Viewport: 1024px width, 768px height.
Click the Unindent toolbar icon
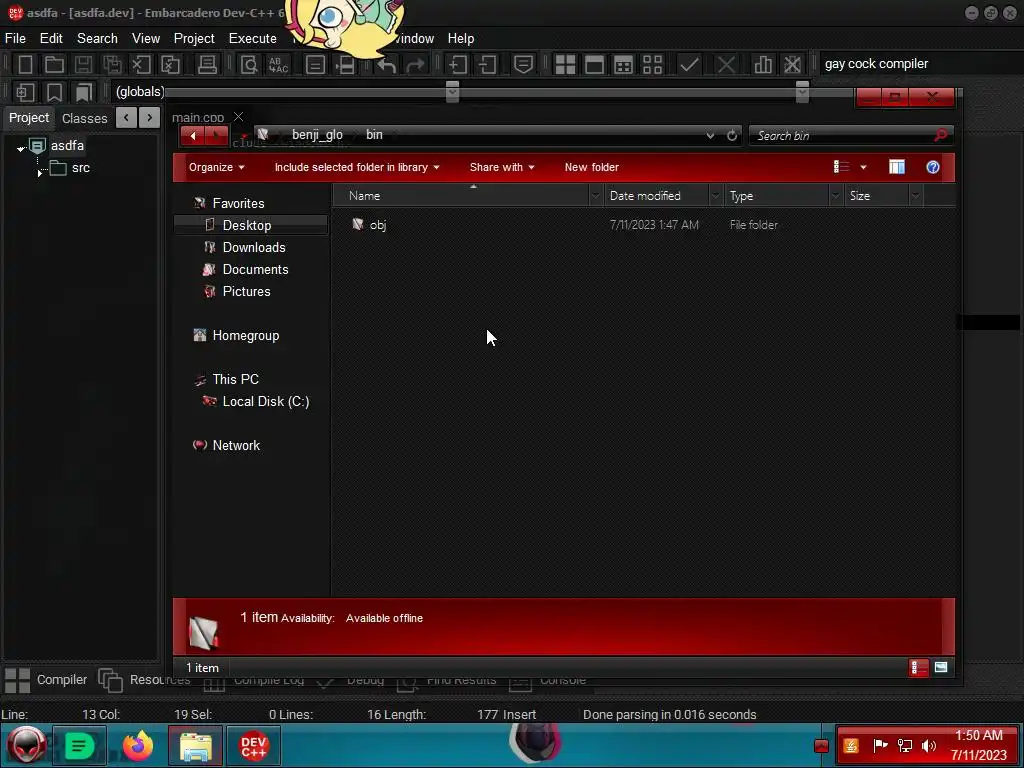click(487, 64)
